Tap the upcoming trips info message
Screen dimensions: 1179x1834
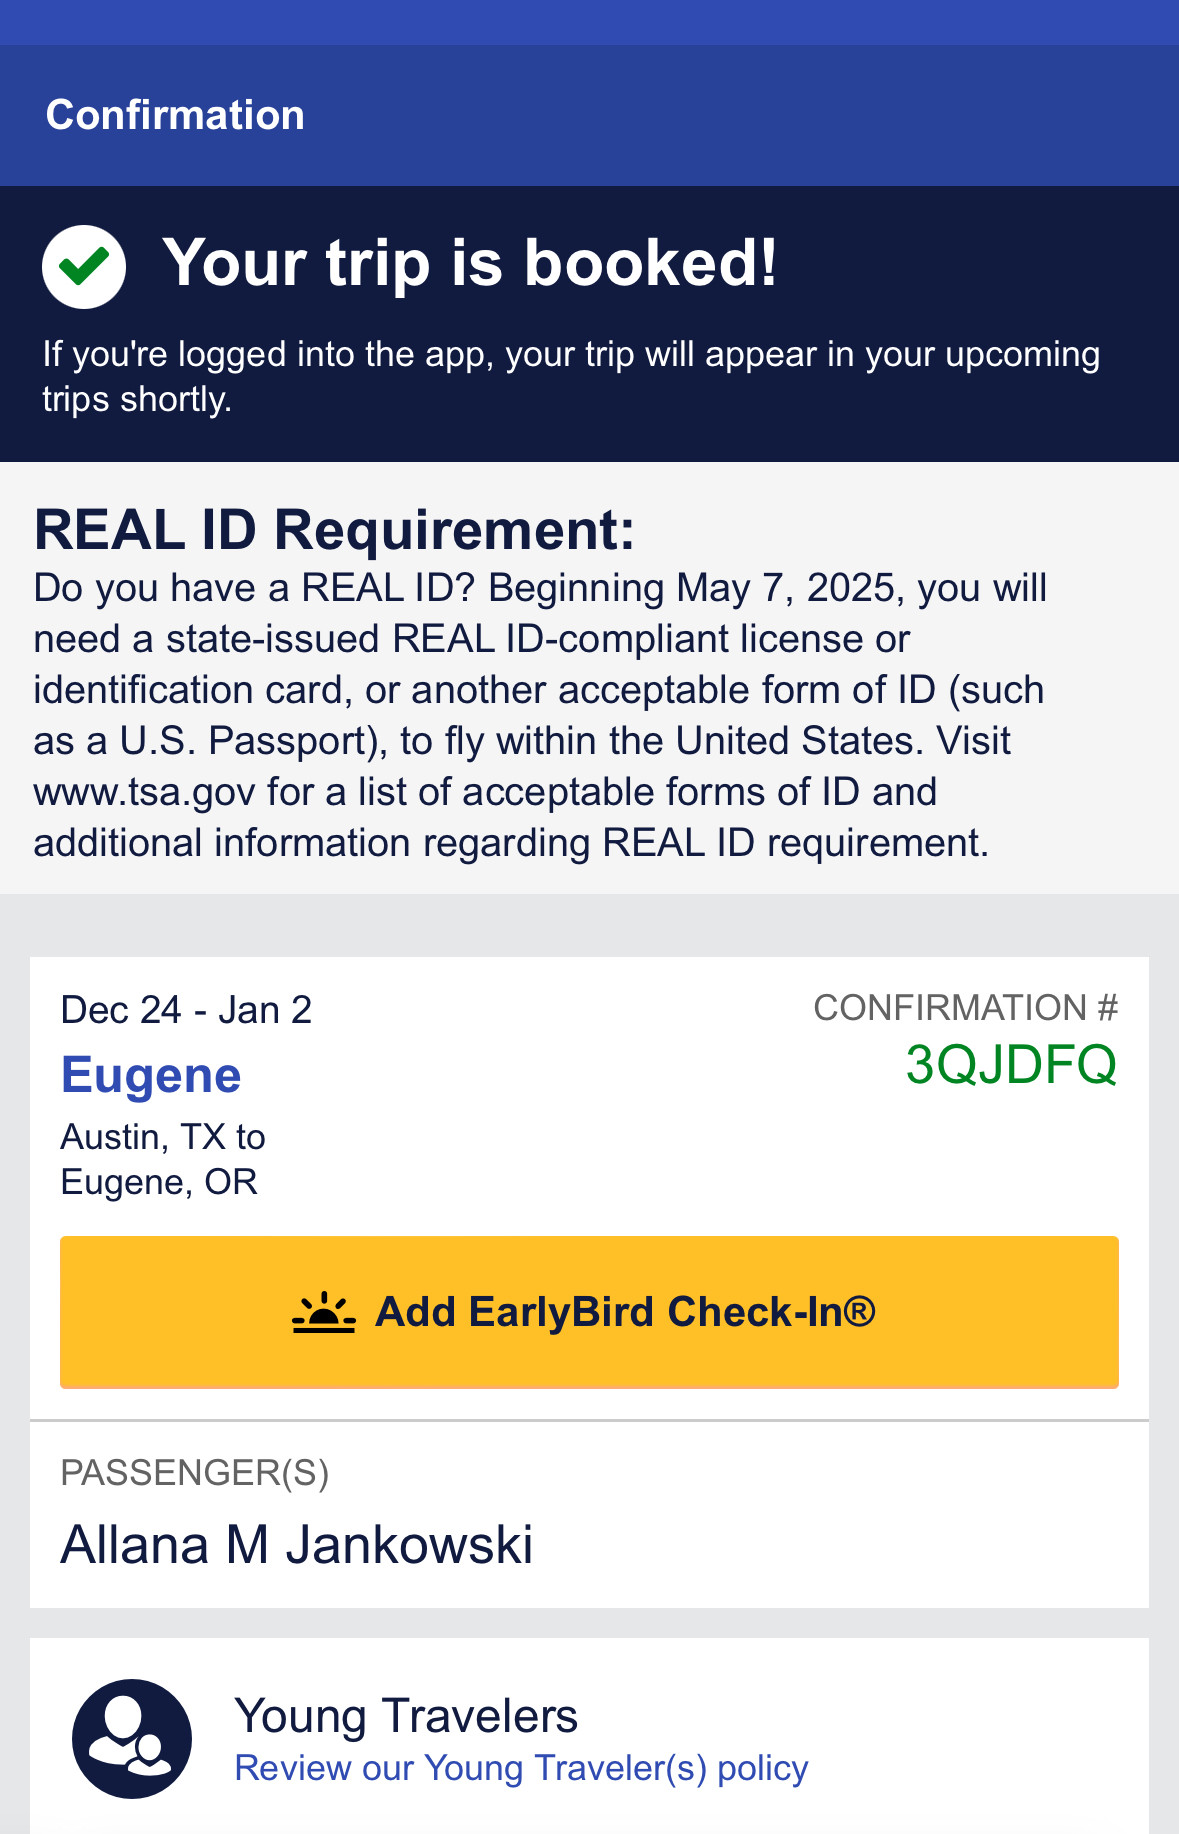(571, 376)
